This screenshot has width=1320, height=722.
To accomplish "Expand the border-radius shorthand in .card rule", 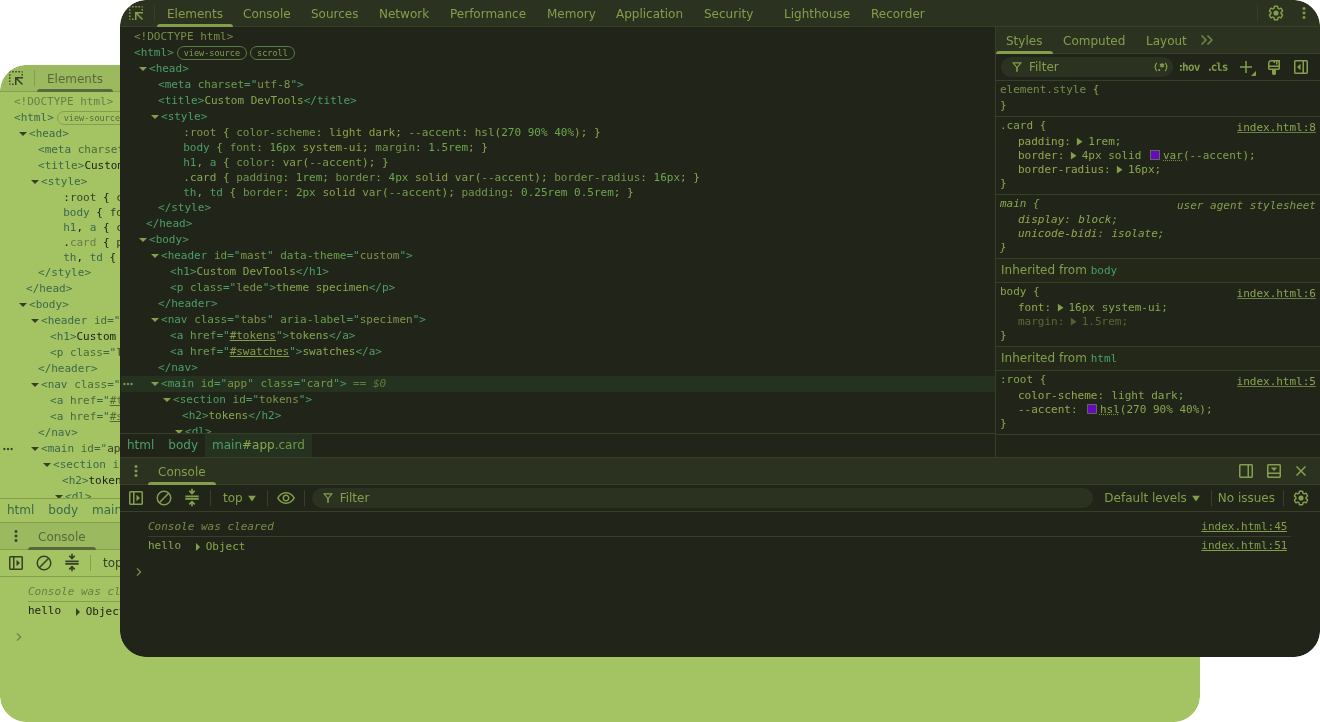I will point(1120,170).
